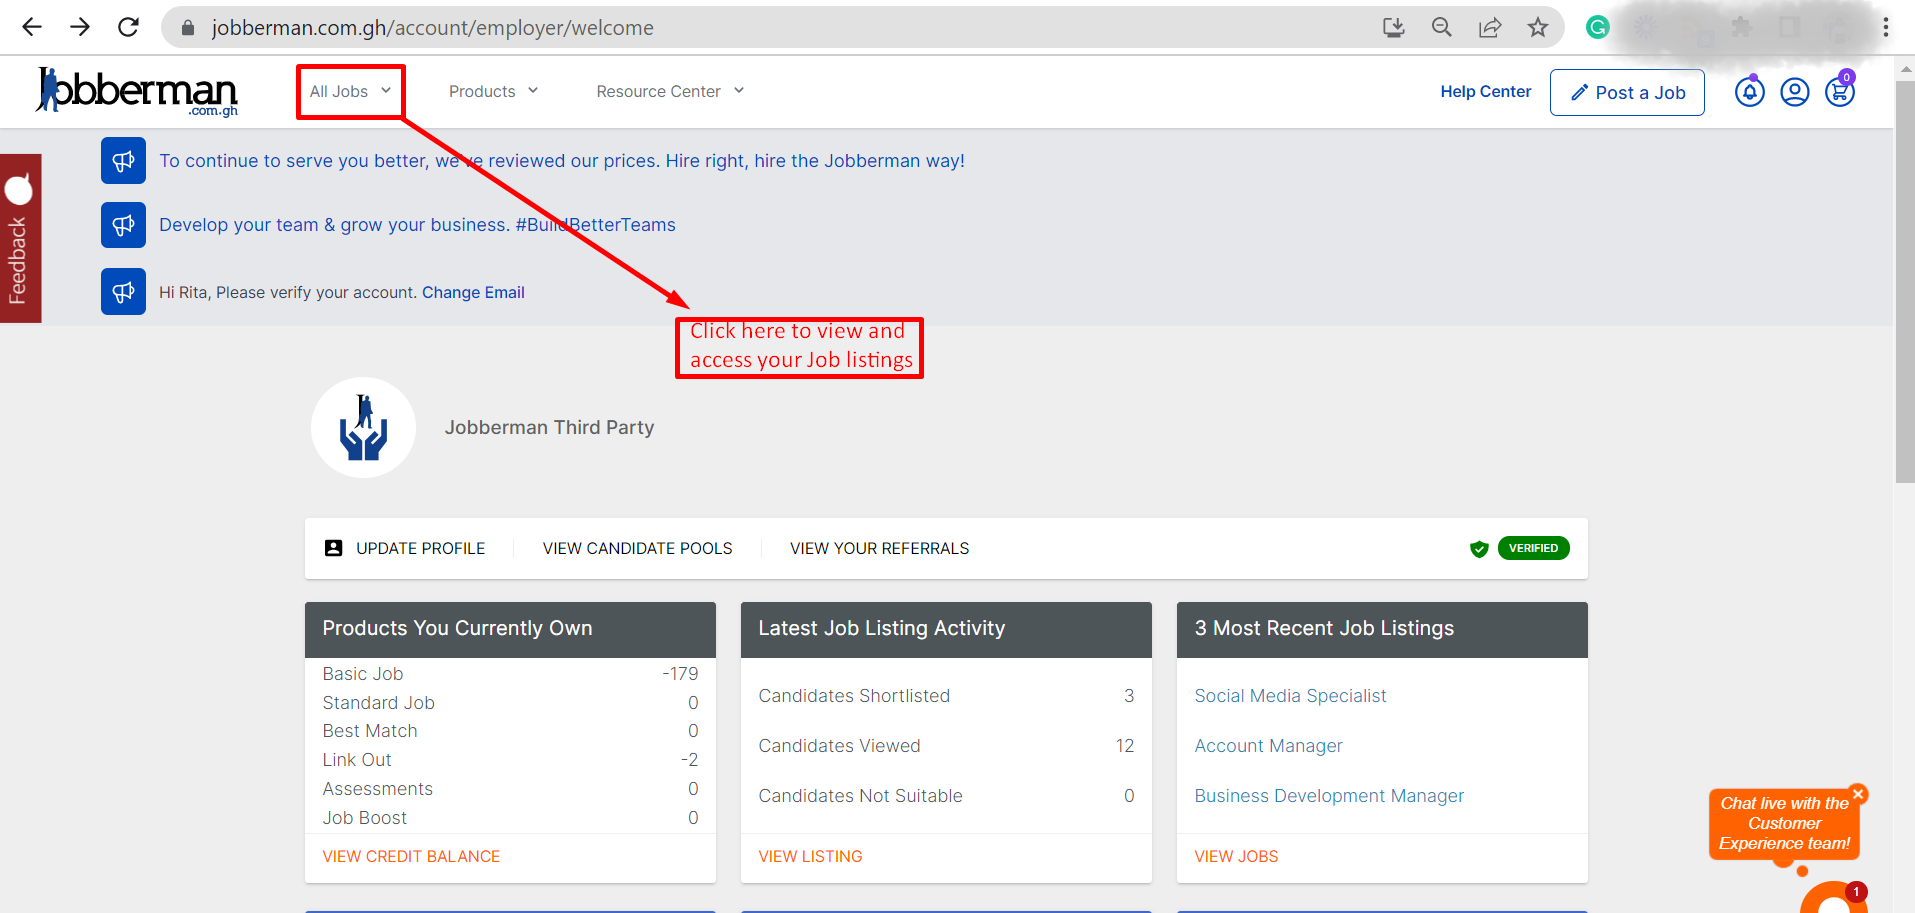The image size is (1915, 913).
Task: Click the Best Match product row
Action: 510,731
